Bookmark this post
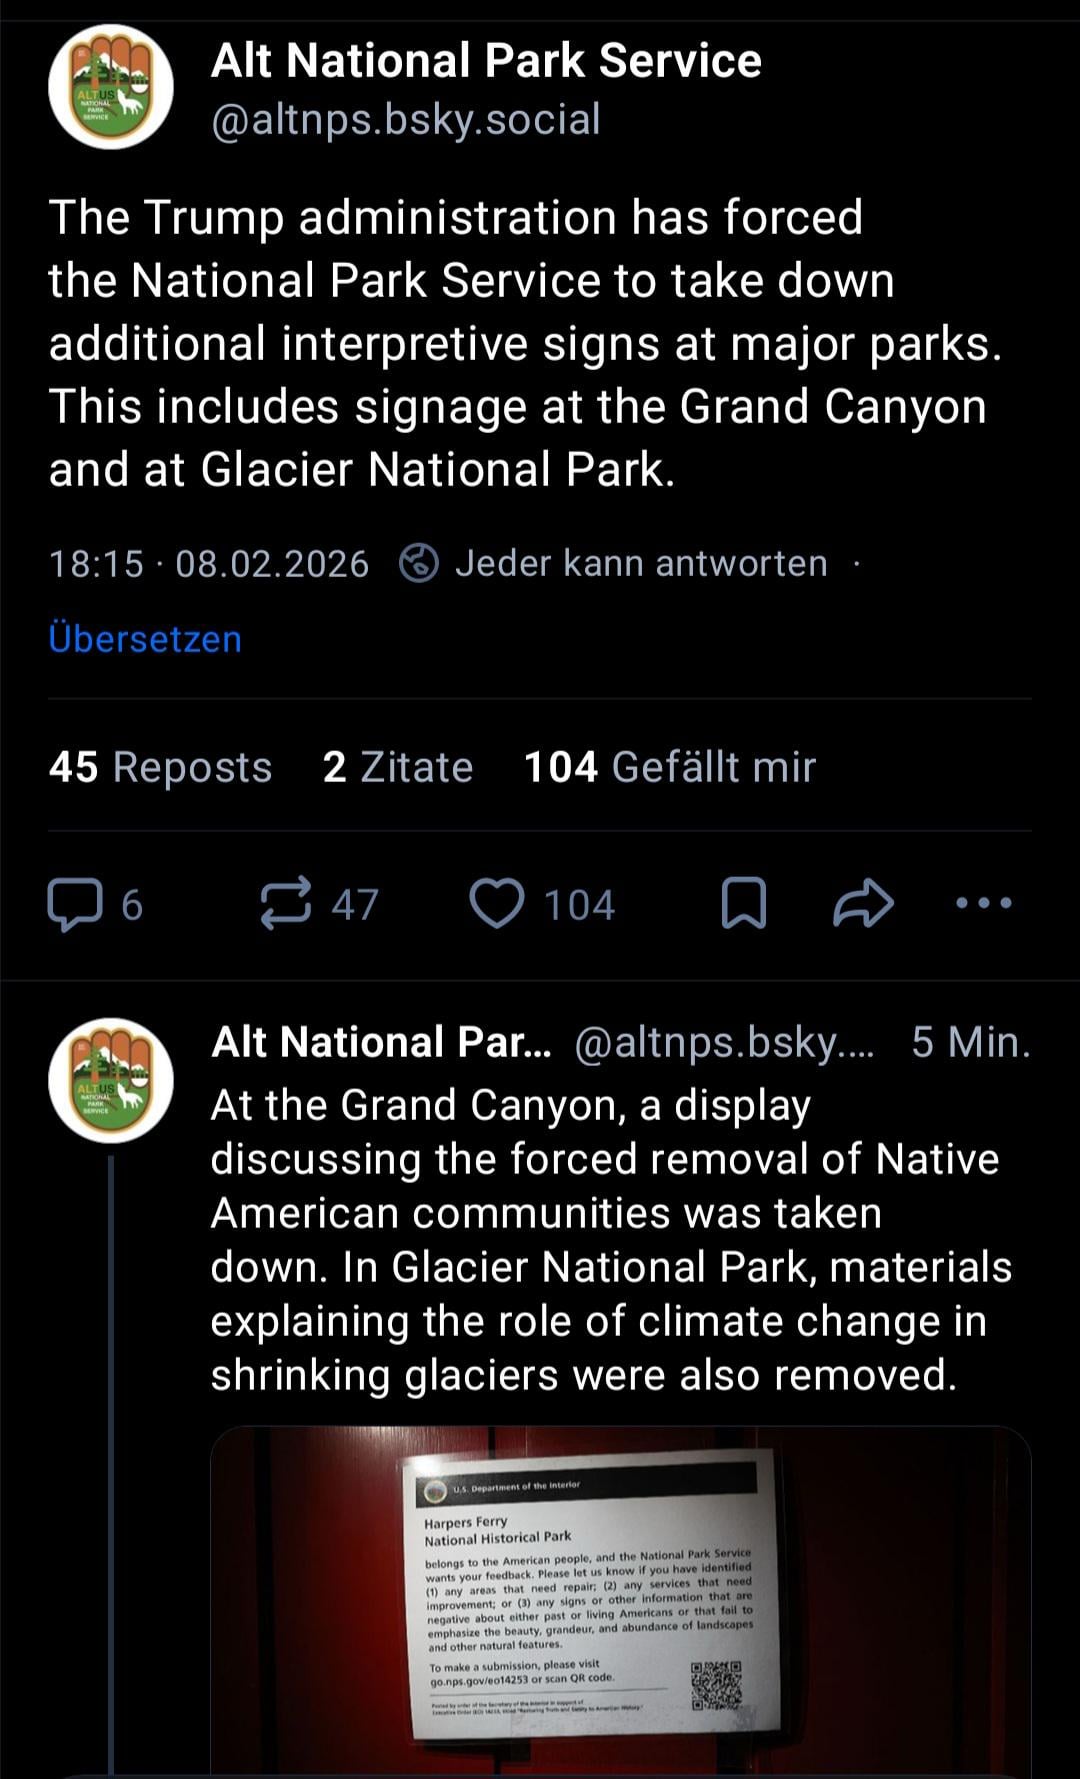The height and width of the screenshot is (1779, 1080). 743,904
